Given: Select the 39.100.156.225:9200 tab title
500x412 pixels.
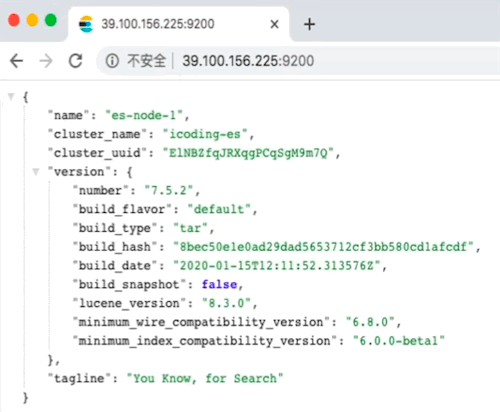Looking at the screenshot, I should pyautogui.click(x=158, y=24).
